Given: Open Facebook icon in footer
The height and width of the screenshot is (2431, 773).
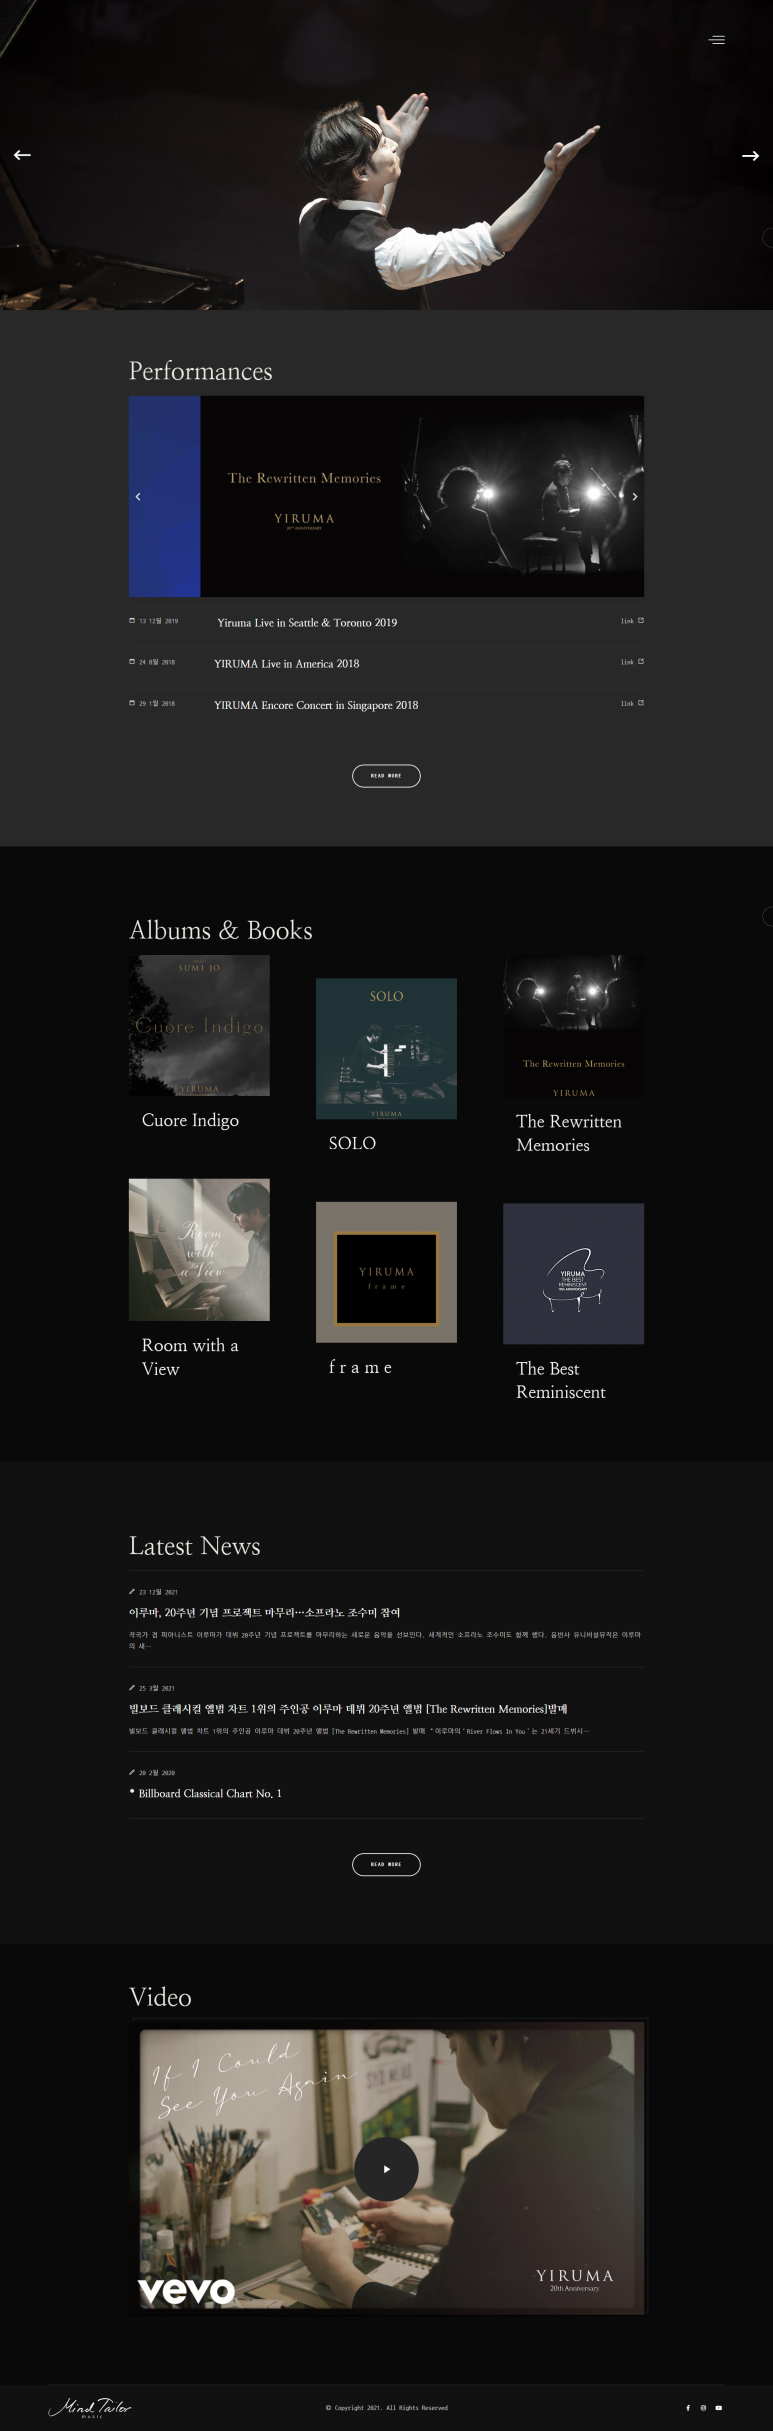Looking at the screenshot, I should coord(688,2408).
